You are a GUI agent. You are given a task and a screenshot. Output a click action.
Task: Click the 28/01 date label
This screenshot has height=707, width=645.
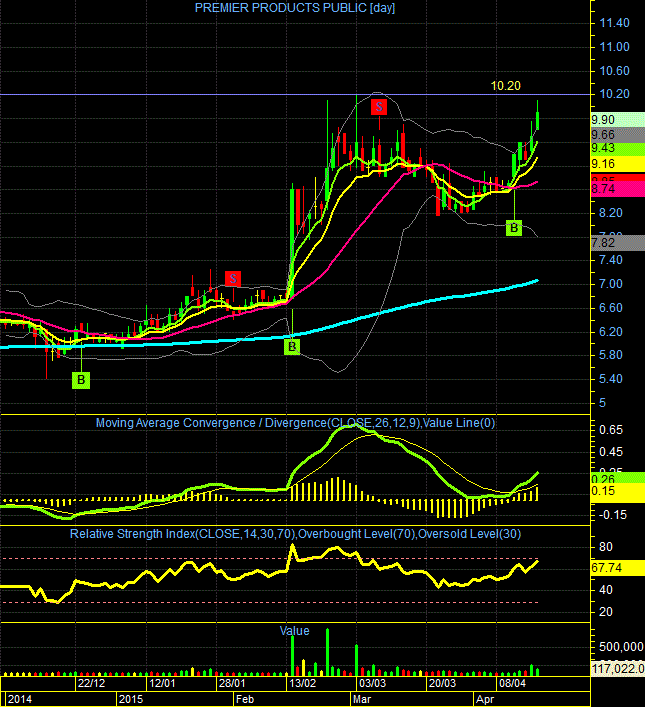tap(232, 683)
